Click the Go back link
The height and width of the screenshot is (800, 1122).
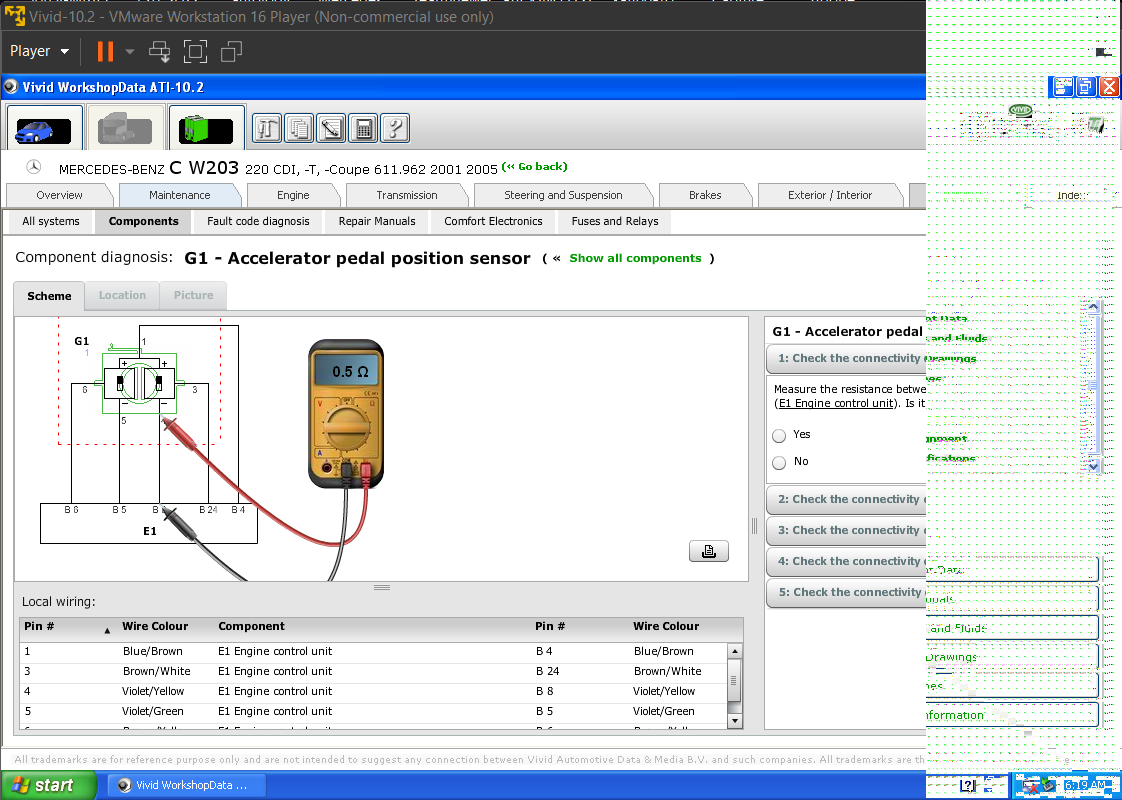535,167
